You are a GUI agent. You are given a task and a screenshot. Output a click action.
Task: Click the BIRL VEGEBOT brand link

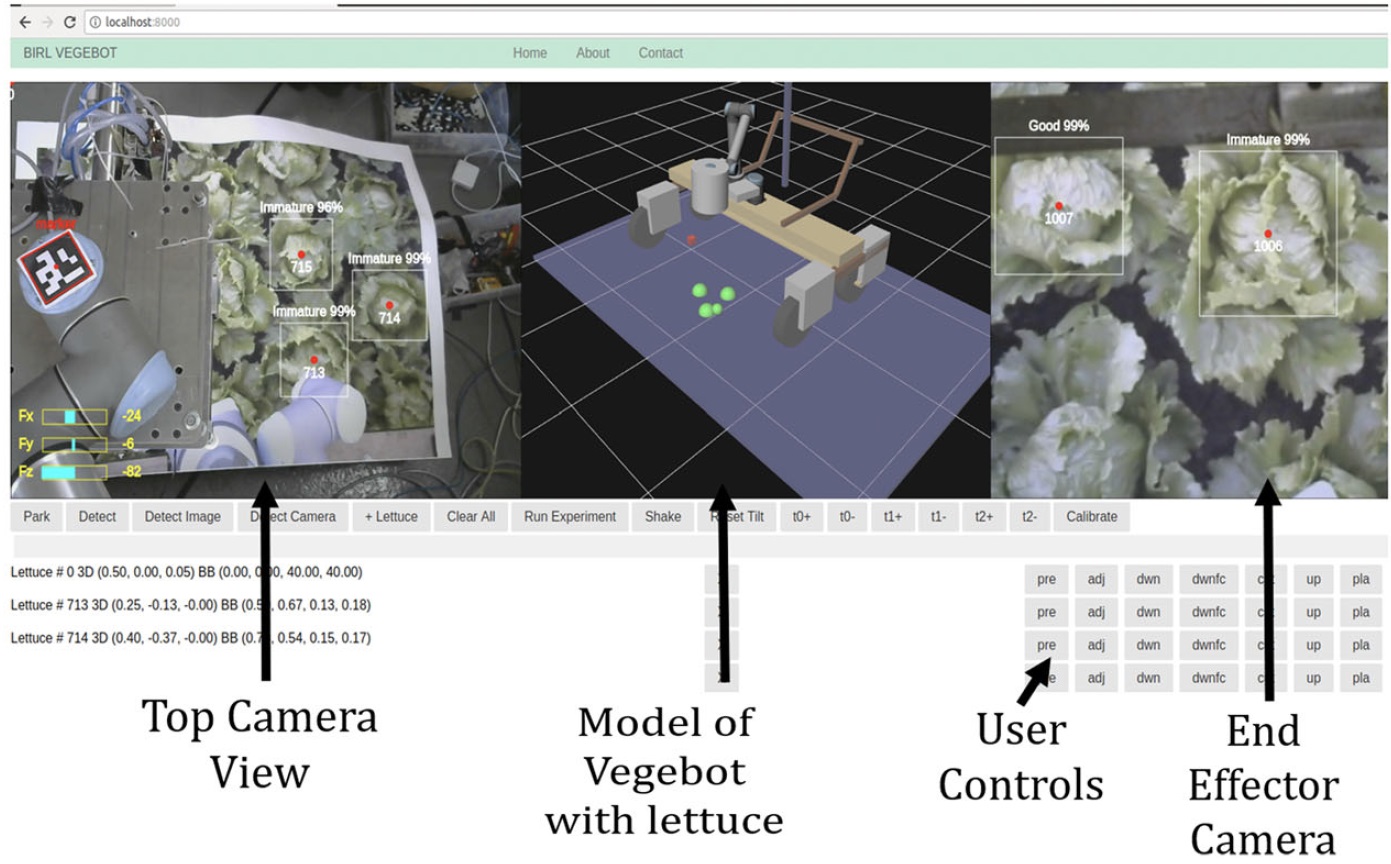point(70,53)
